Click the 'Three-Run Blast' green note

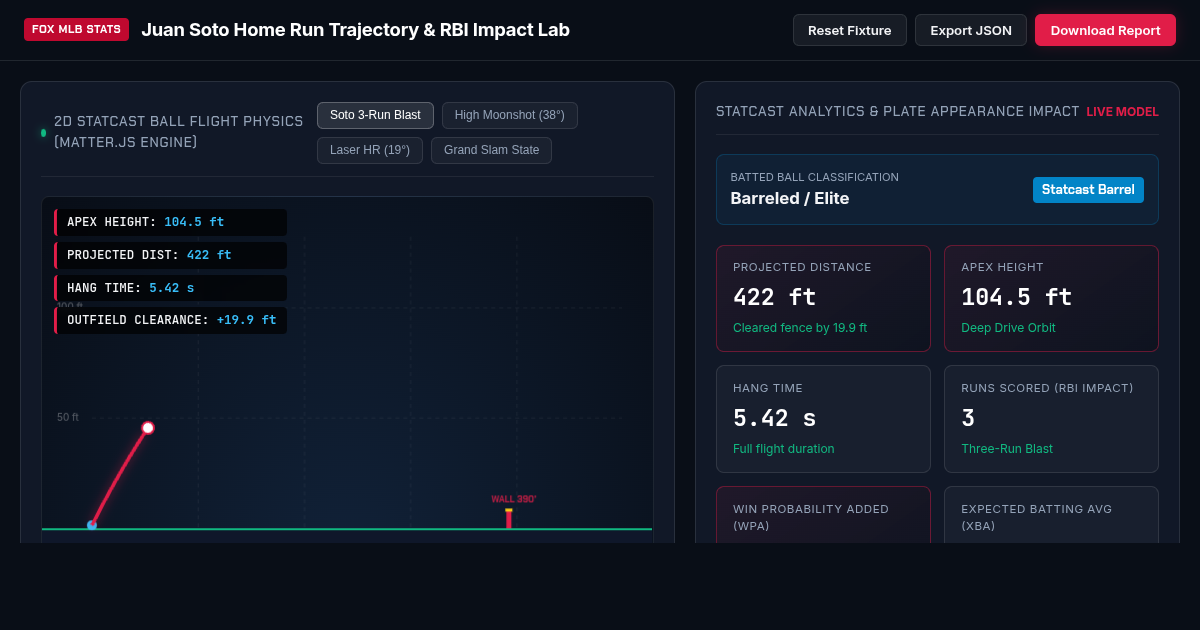pyautogui.click(x=1007, y=449)
